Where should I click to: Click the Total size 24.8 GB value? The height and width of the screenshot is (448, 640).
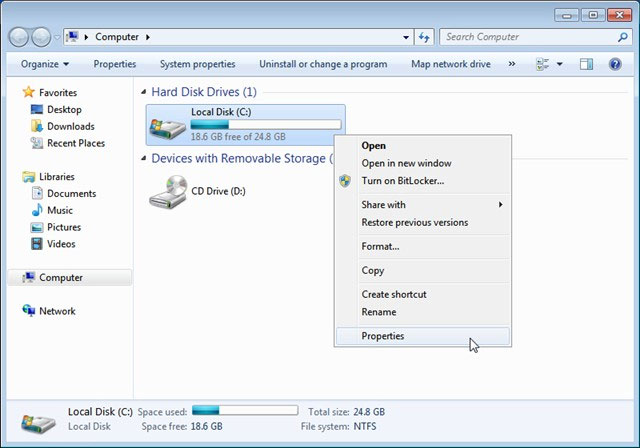[369, 412]
